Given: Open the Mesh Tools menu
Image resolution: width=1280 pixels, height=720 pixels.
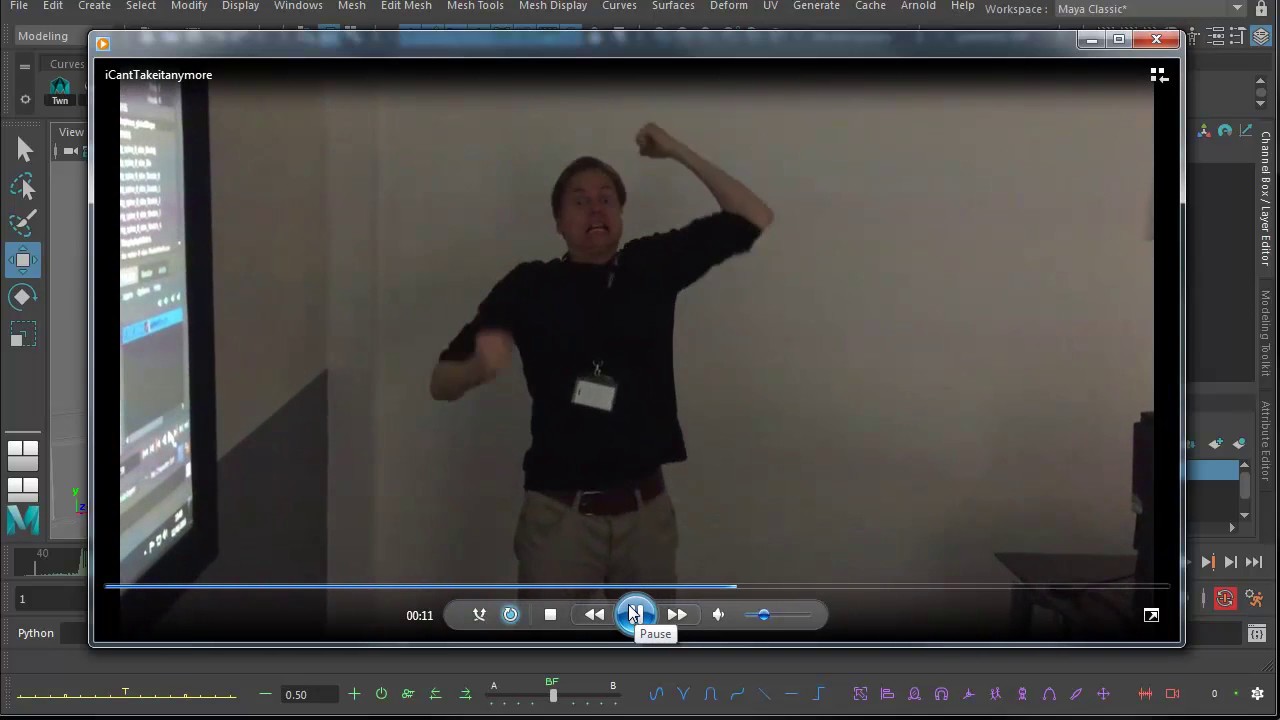Looking at the screenshot, I should click(475, 6).
